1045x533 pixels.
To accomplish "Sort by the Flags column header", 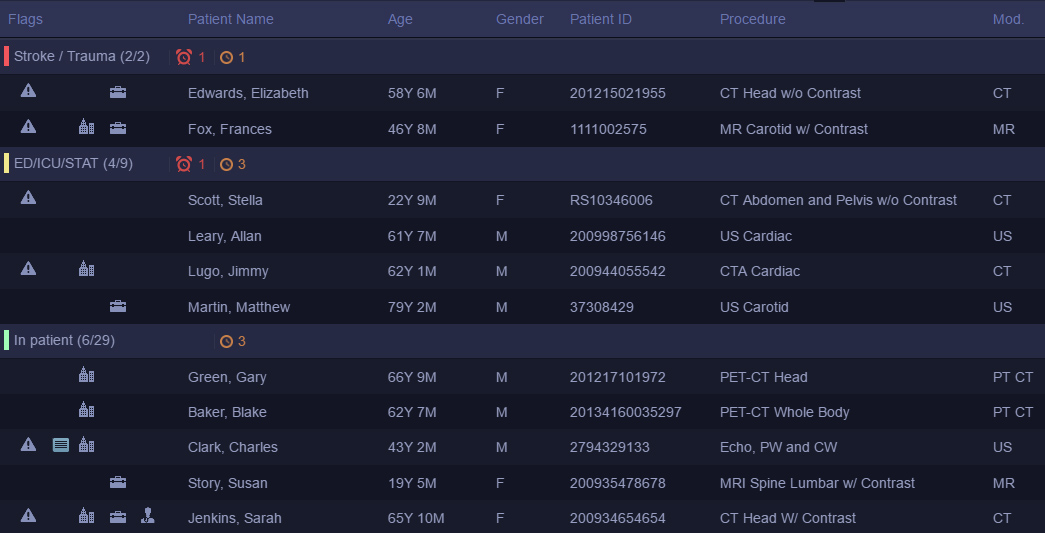I will click(25, 19).
